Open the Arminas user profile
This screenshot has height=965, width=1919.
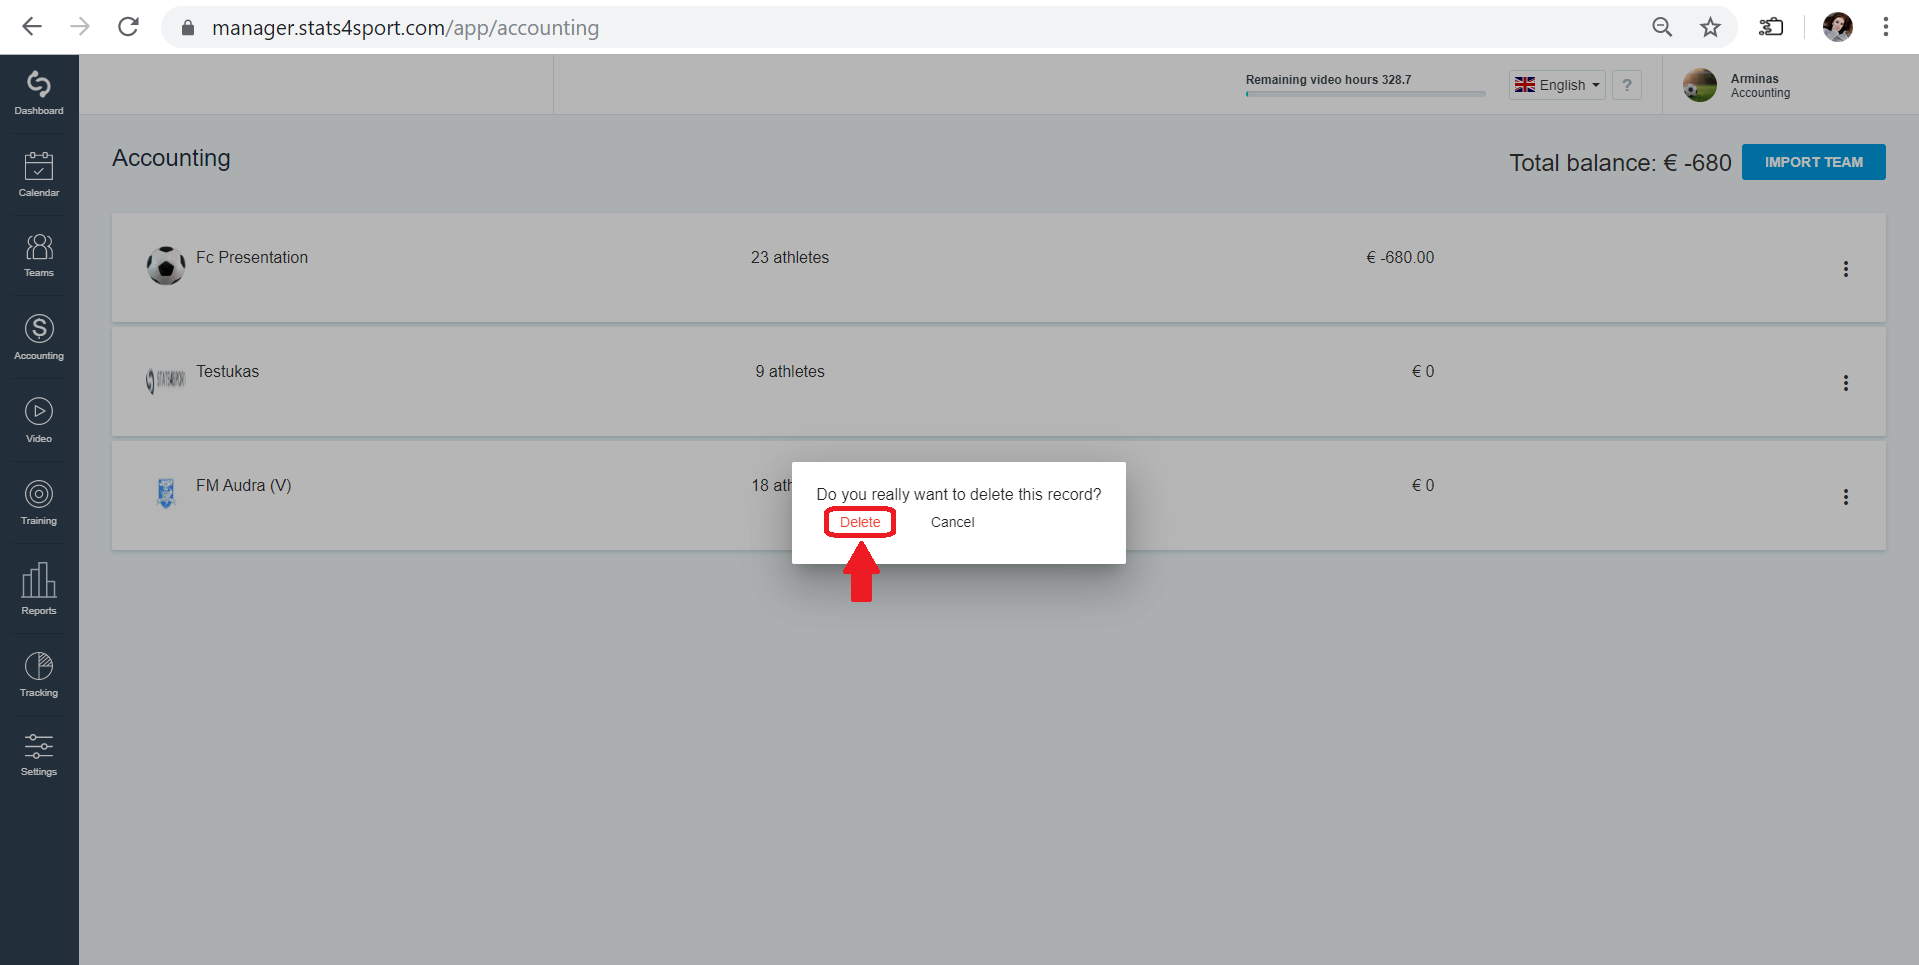(1738, 86)
